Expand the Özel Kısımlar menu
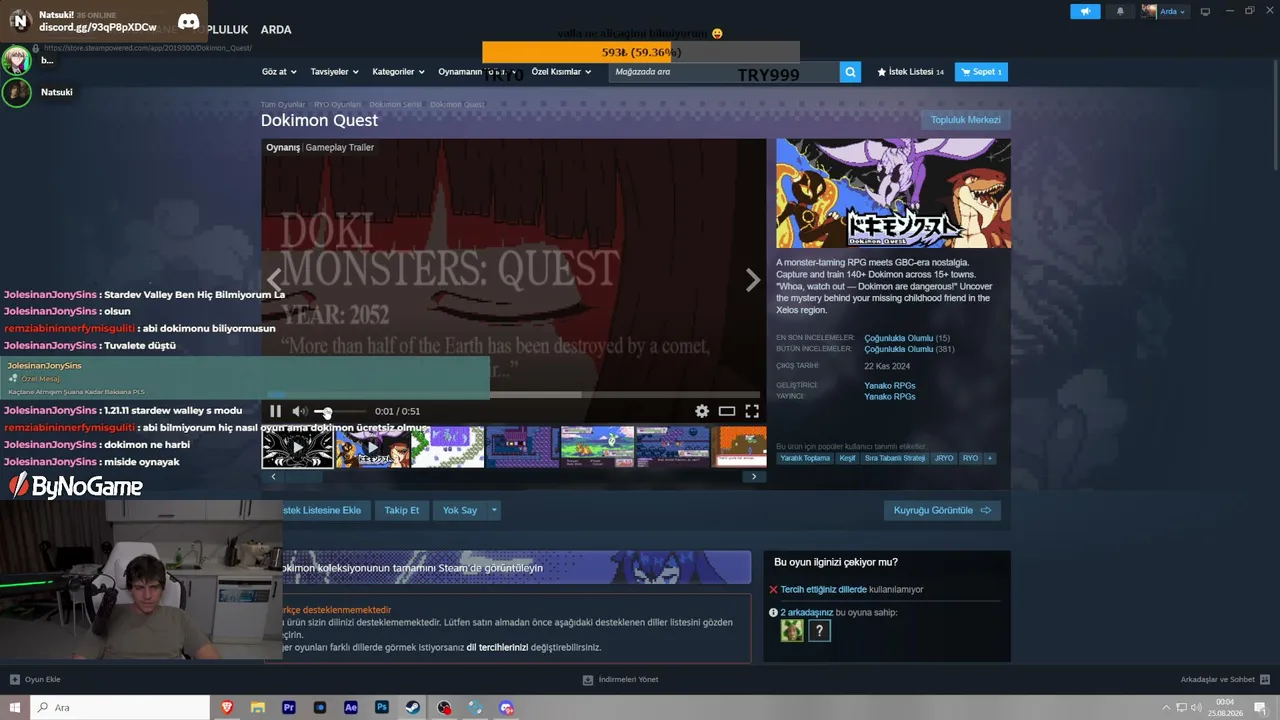Screen dimensions: 1280x720 (561, 72)
